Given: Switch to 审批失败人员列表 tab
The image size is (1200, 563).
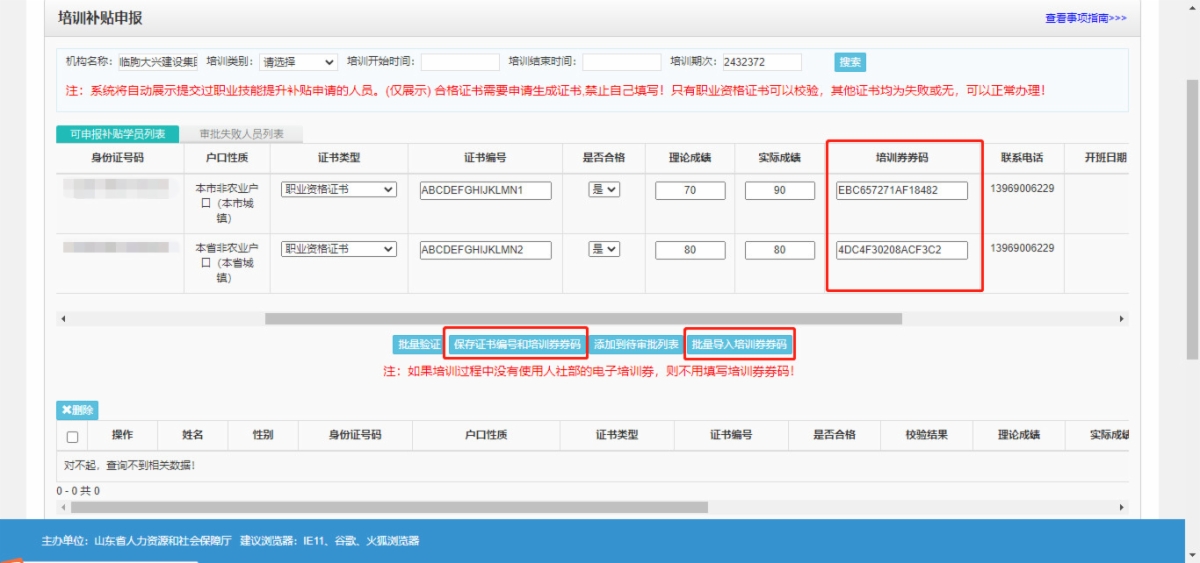Looking at the screenshot, I should coord(241,134).
